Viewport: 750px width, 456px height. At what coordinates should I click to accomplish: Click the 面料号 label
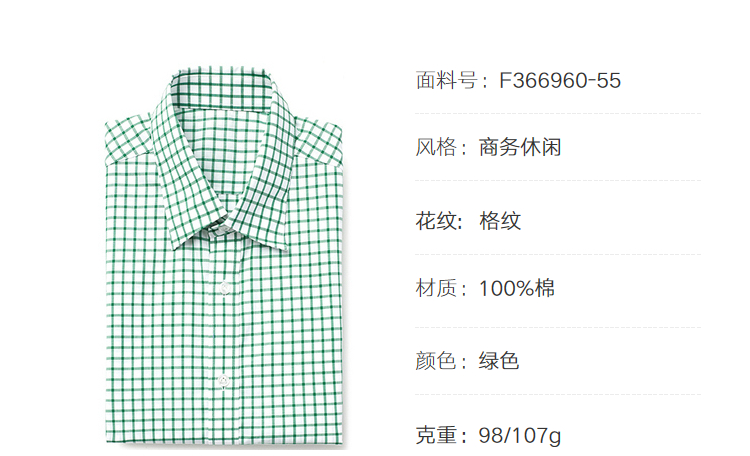(446, 80)
